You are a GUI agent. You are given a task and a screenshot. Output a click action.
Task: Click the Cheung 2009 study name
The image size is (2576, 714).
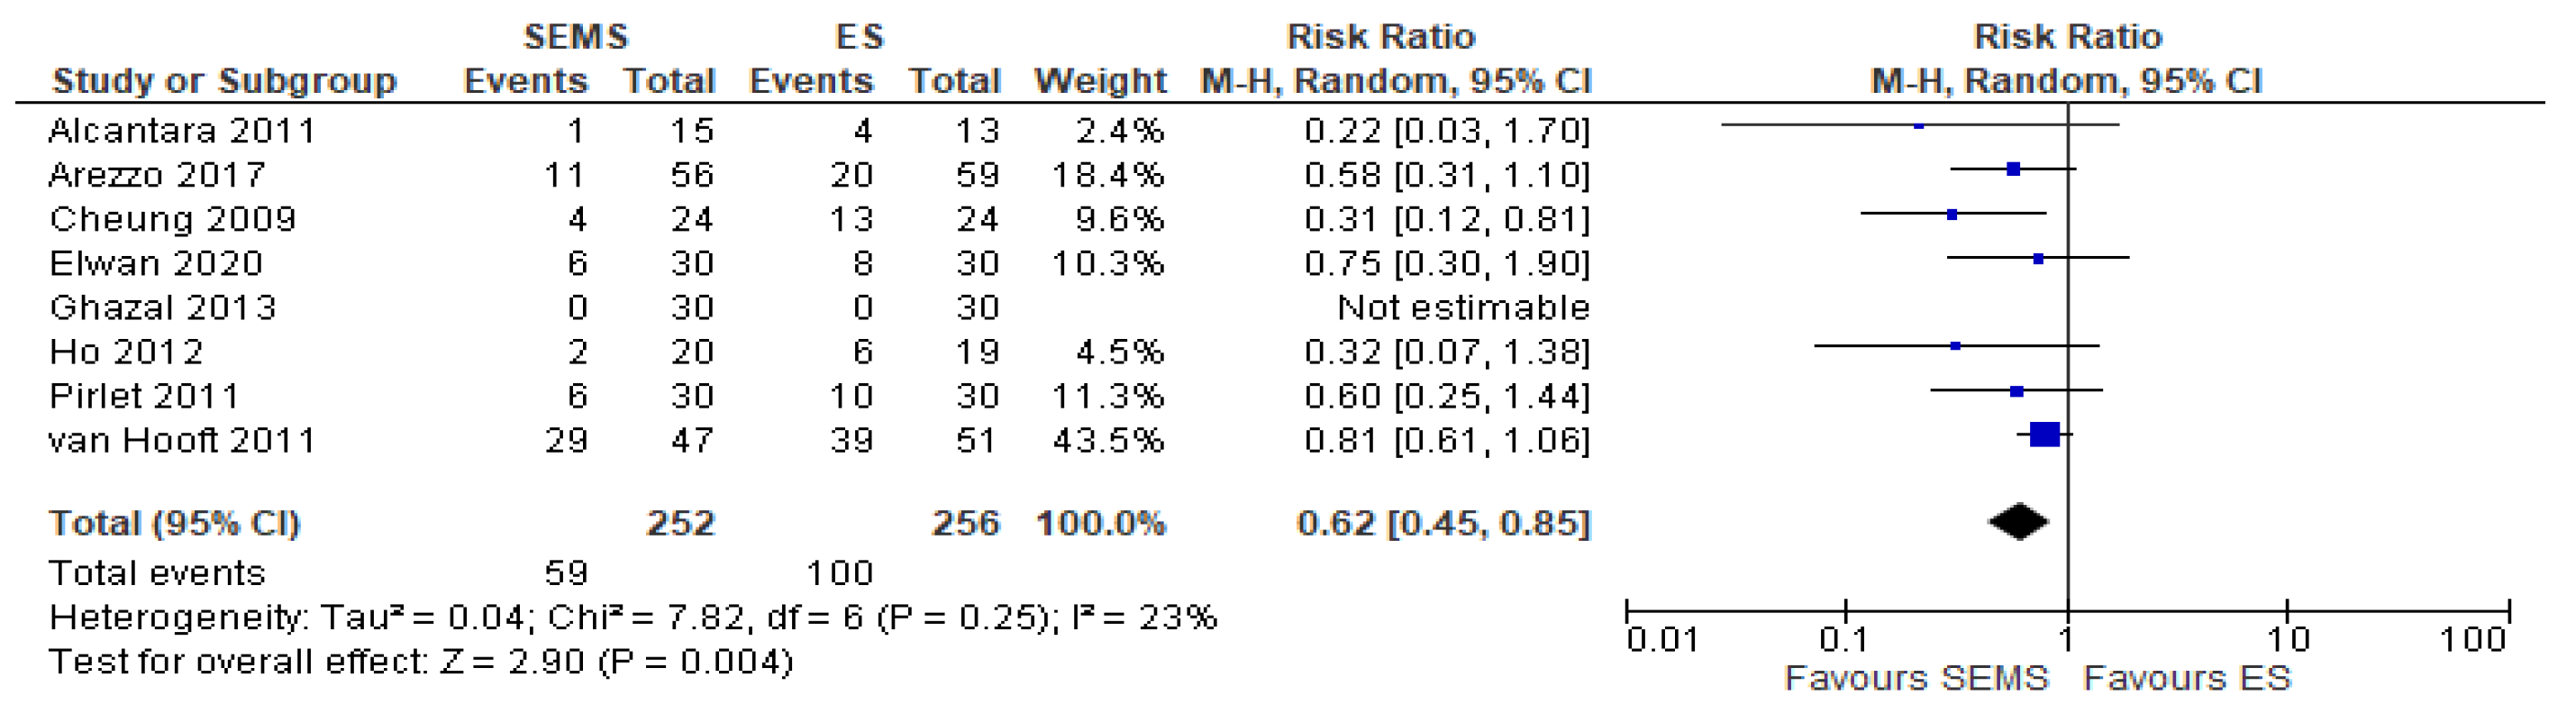(x=173, y=219)
